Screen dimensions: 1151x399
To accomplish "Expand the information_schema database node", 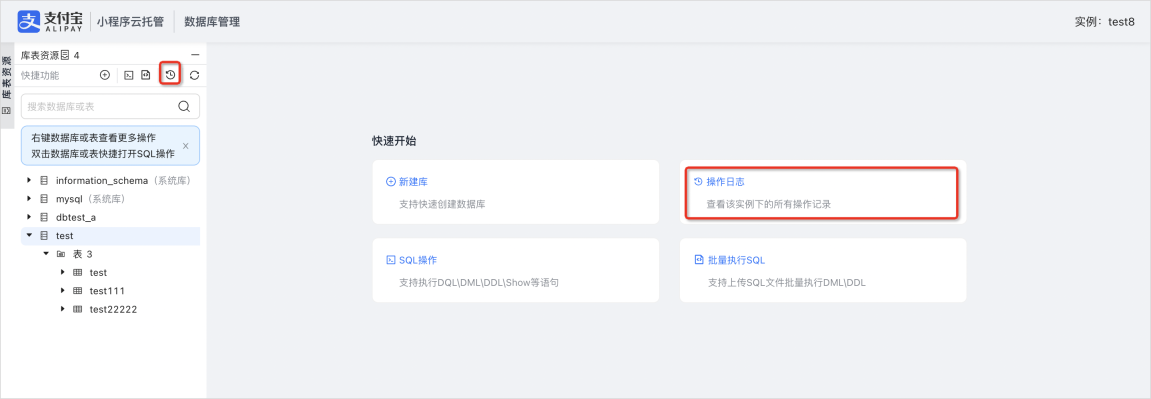I will (29, 180).
